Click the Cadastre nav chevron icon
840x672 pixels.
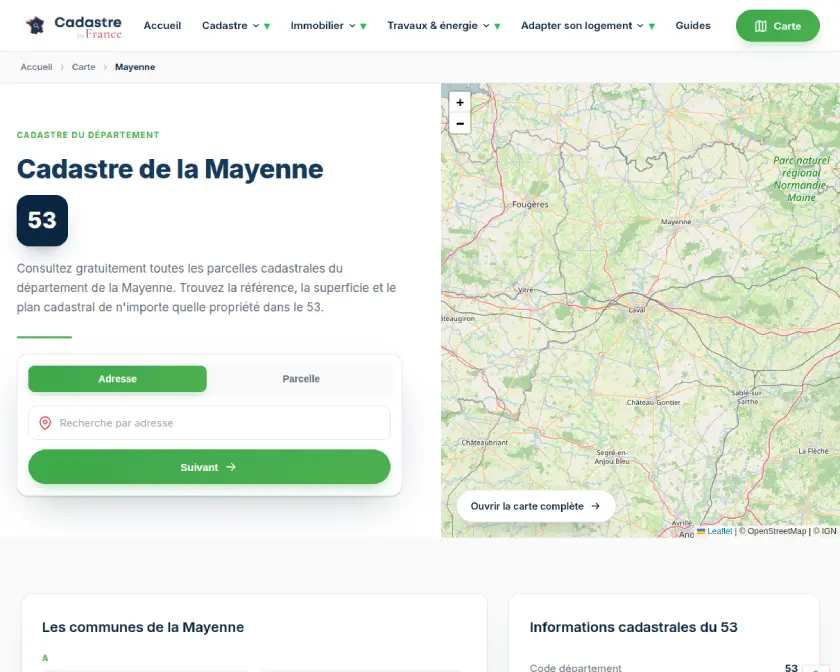click(256, 26)
